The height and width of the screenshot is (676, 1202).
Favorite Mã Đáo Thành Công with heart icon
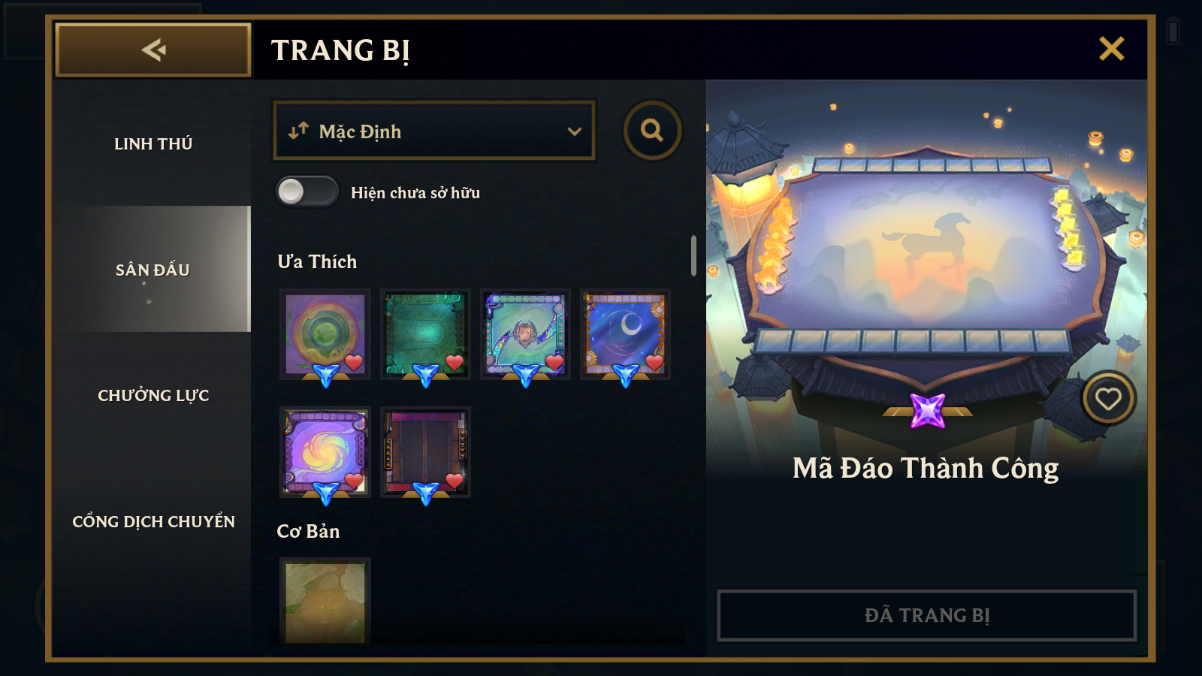[x=1107, y=399]
